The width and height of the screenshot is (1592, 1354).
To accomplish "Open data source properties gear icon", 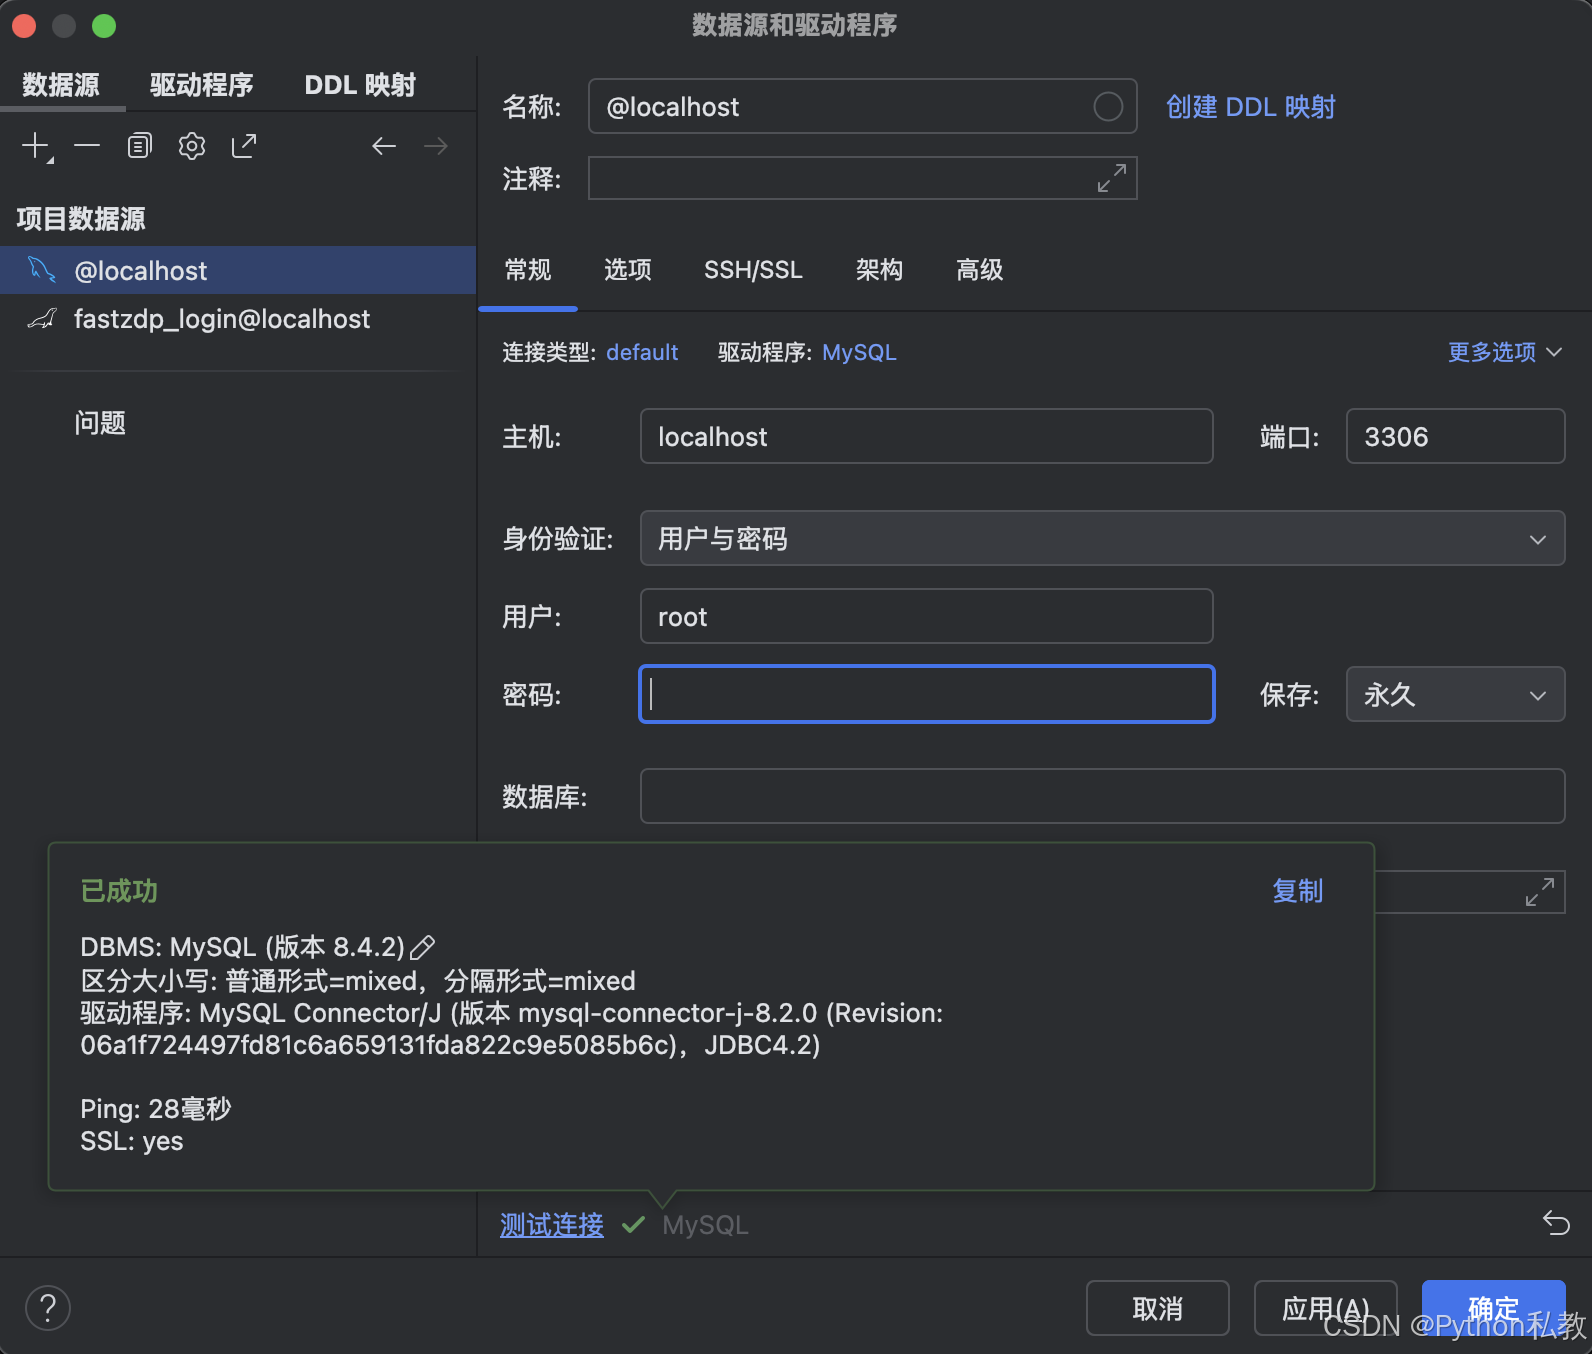I will (x=191, y=146).
